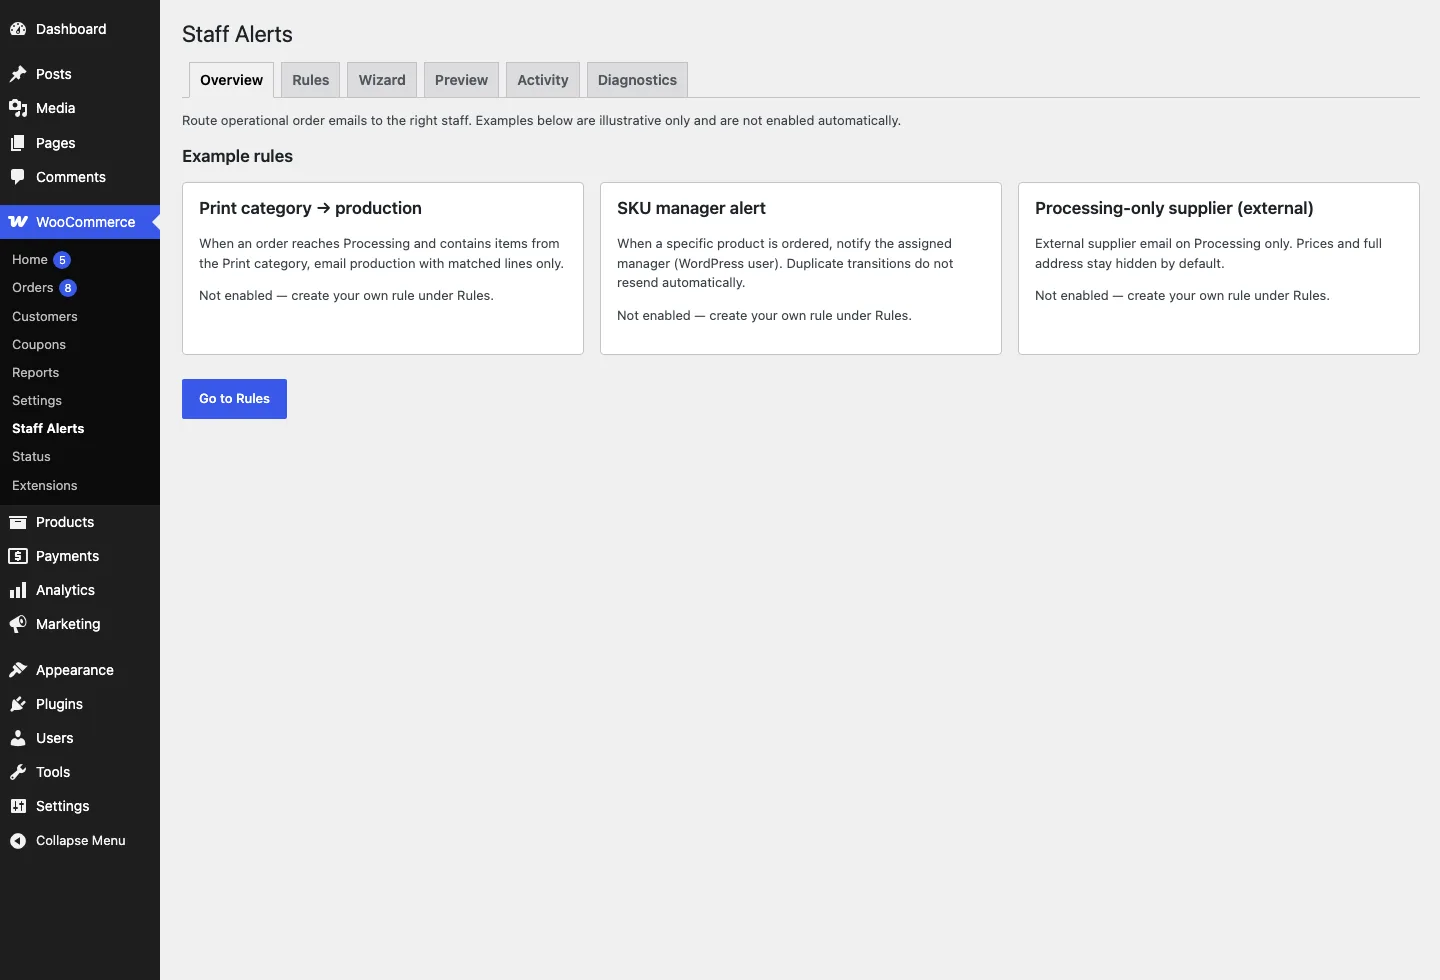This screenshot has height=980, width=1440.
Task: Click the Orders badge showing 8
Action: (68, 288)
